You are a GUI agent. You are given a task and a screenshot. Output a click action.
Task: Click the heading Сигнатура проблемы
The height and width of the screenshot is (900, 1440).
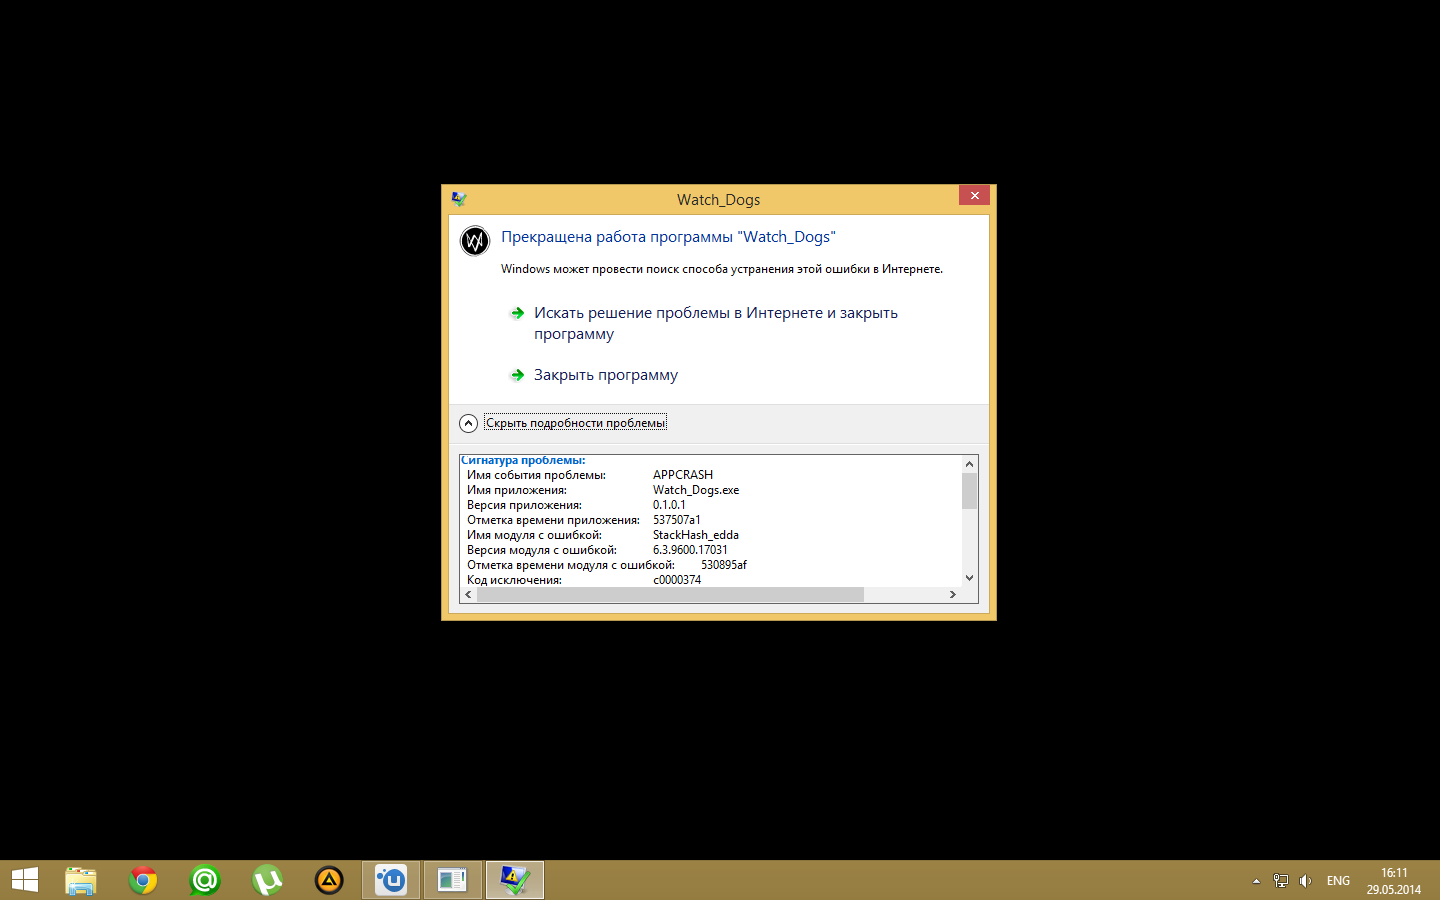[523, 460]
